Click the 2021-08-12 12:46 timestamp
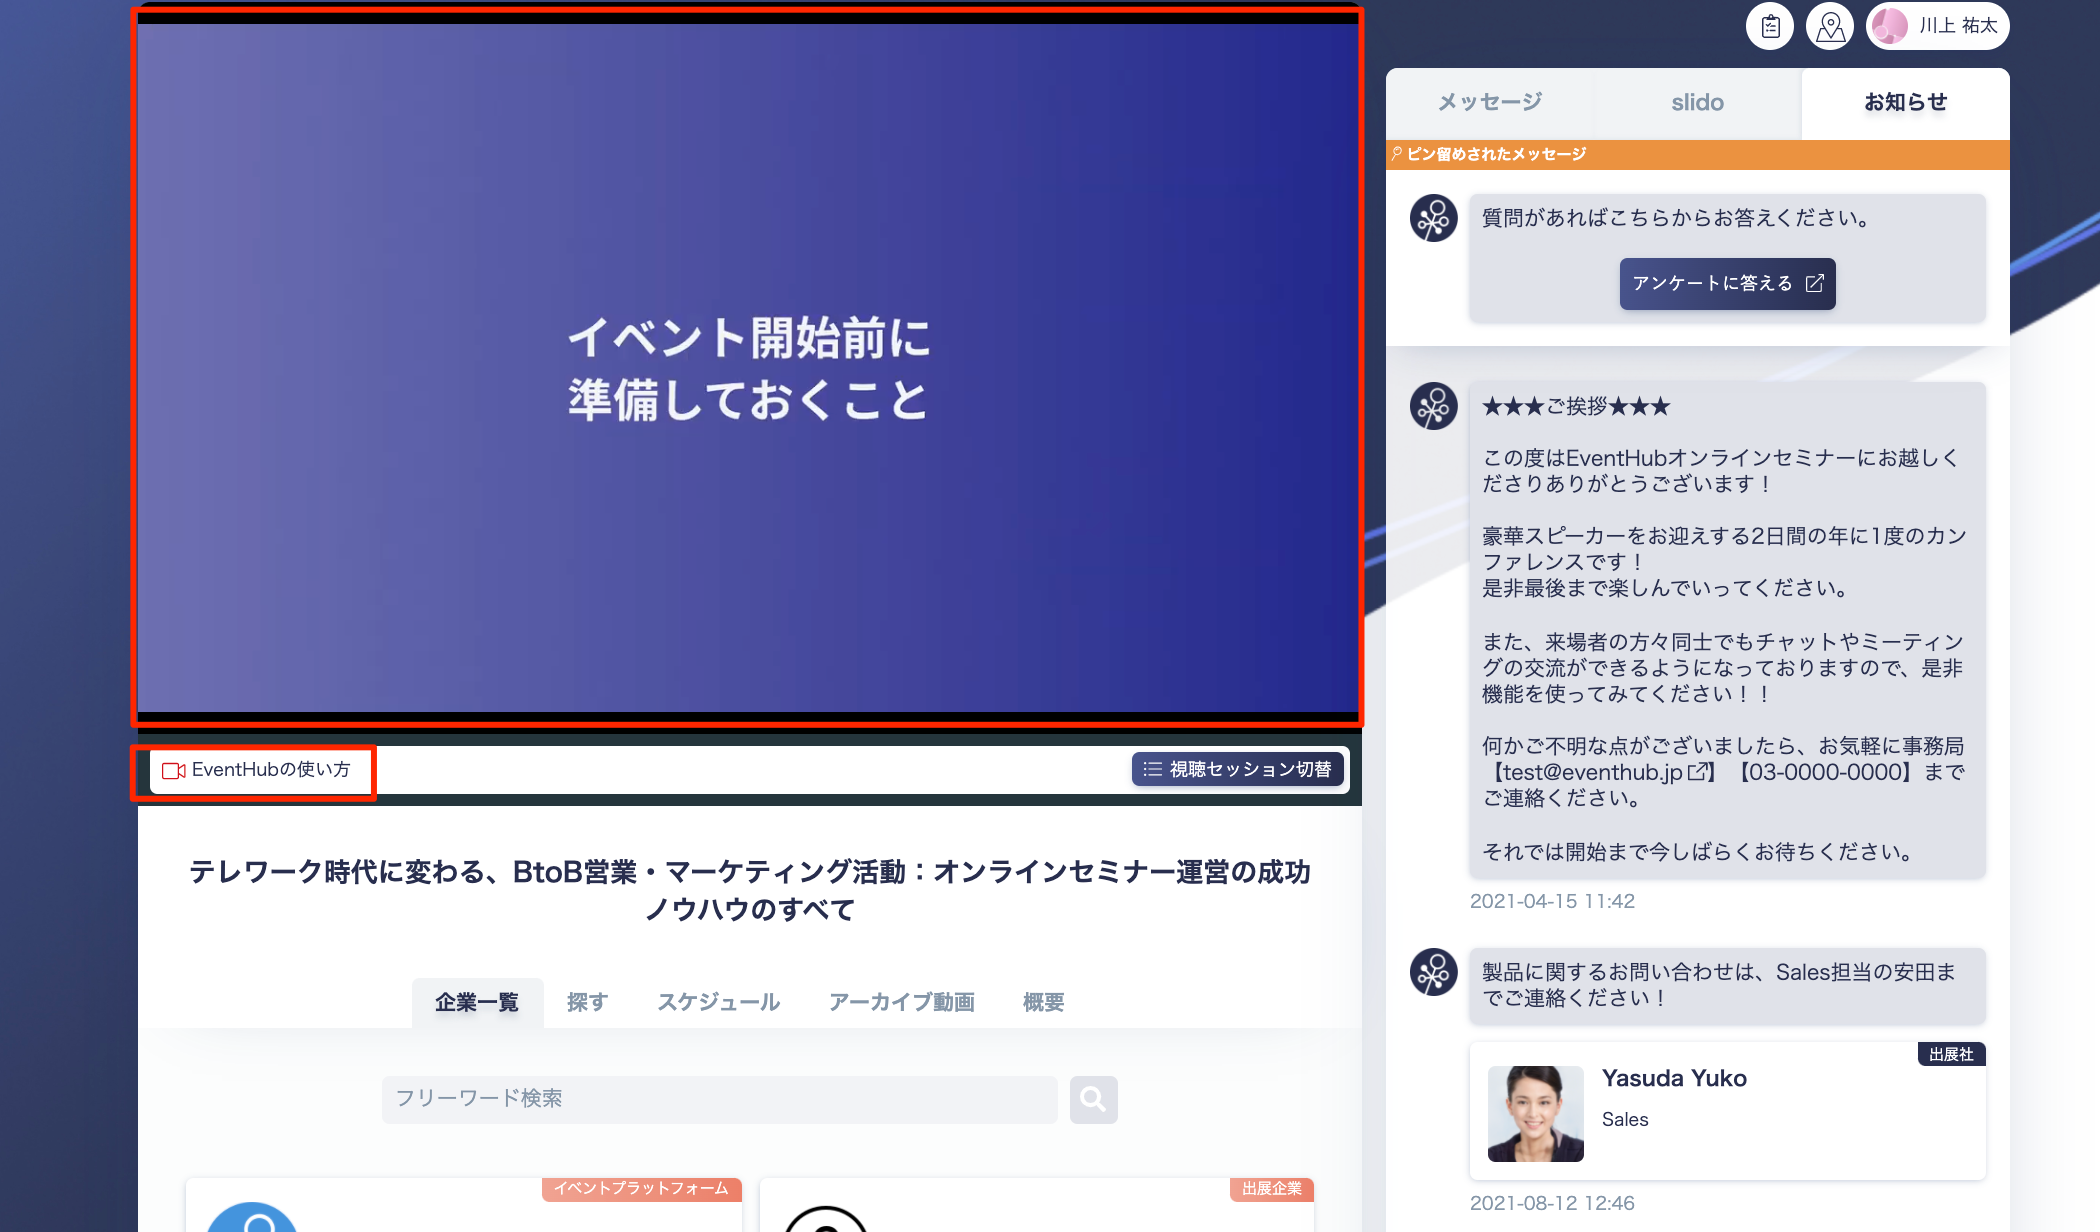 (1552, 1203)
